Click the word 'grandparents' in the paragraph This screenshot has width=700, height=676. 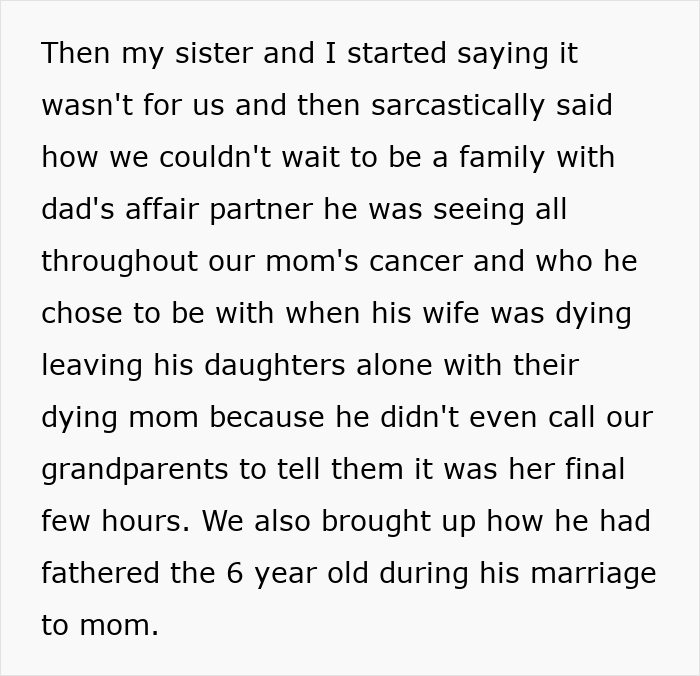pos(135,471)
